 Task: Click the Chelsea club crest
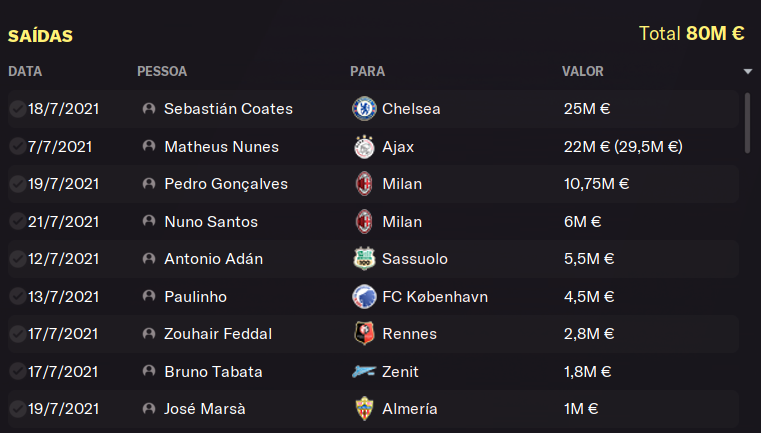tap(364, 109)
